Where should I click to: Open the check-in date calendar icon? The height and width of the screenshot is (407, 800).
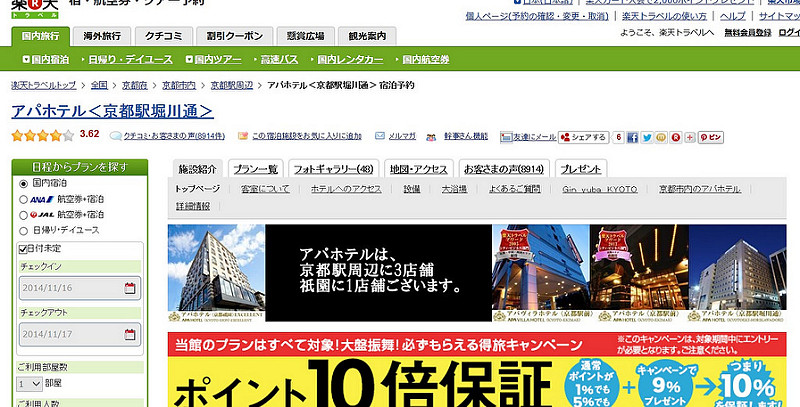[130, 288]
